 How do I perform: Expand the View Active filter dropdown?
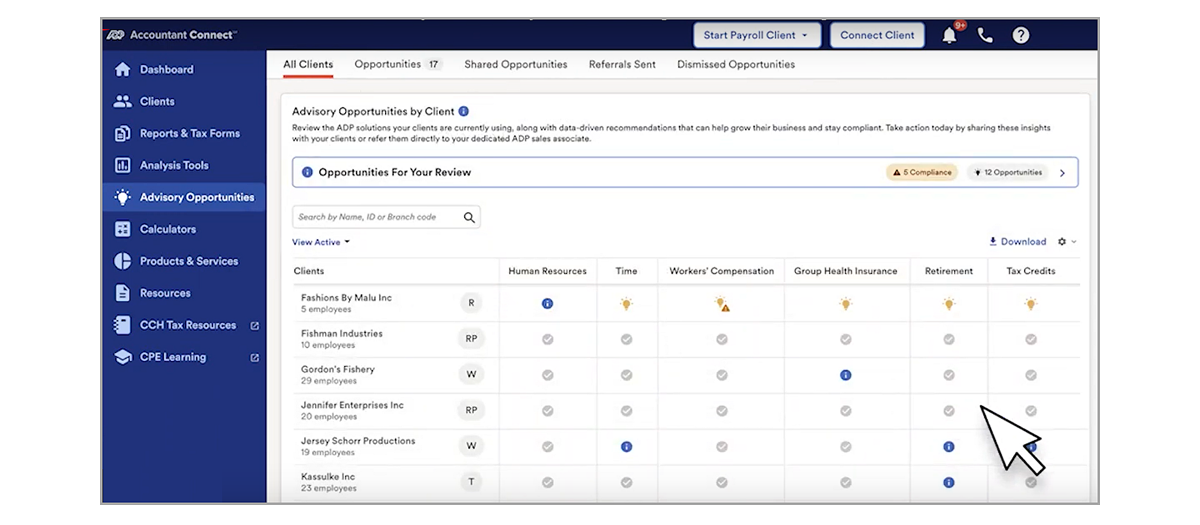(321, 242)
